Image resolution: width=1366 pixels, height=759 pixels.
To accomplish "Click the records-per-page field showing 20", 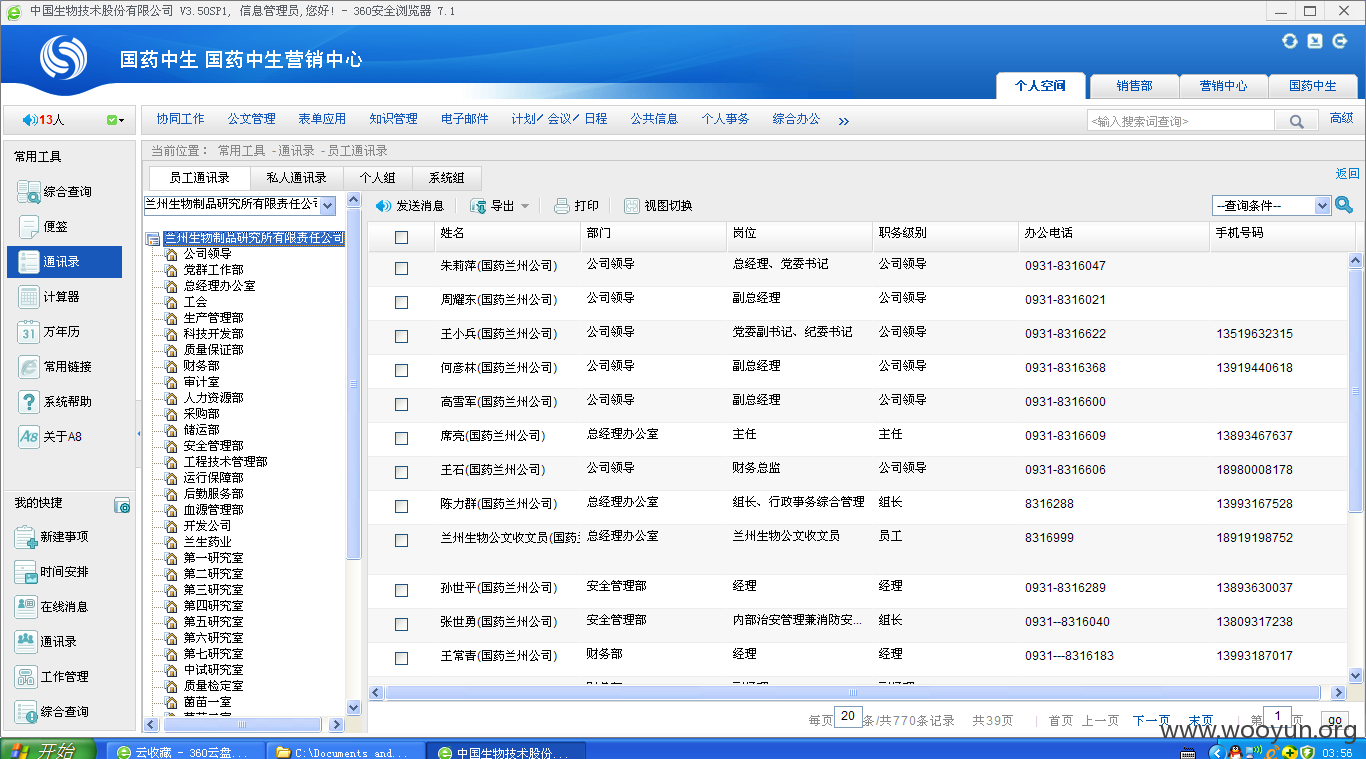I will point(848,717).
